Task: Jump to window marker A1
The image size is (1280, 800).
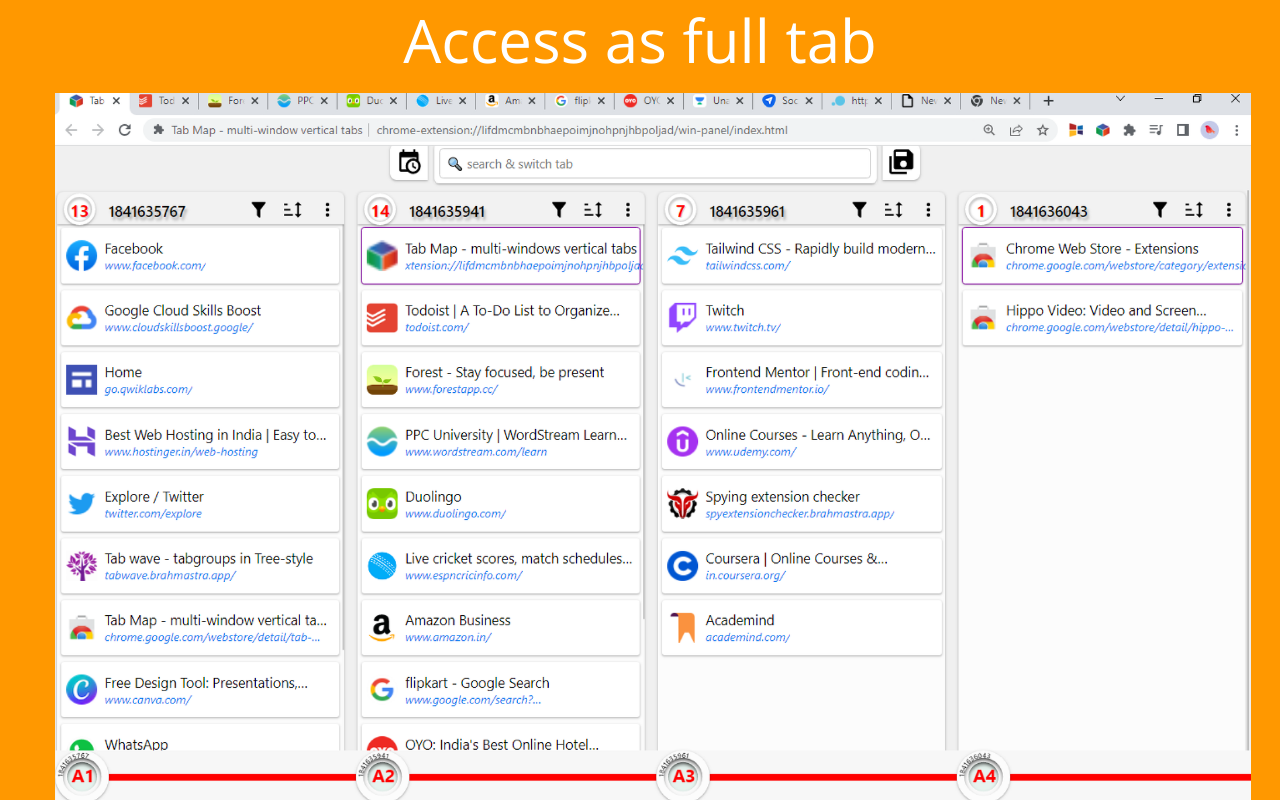Action: (82, 776)
